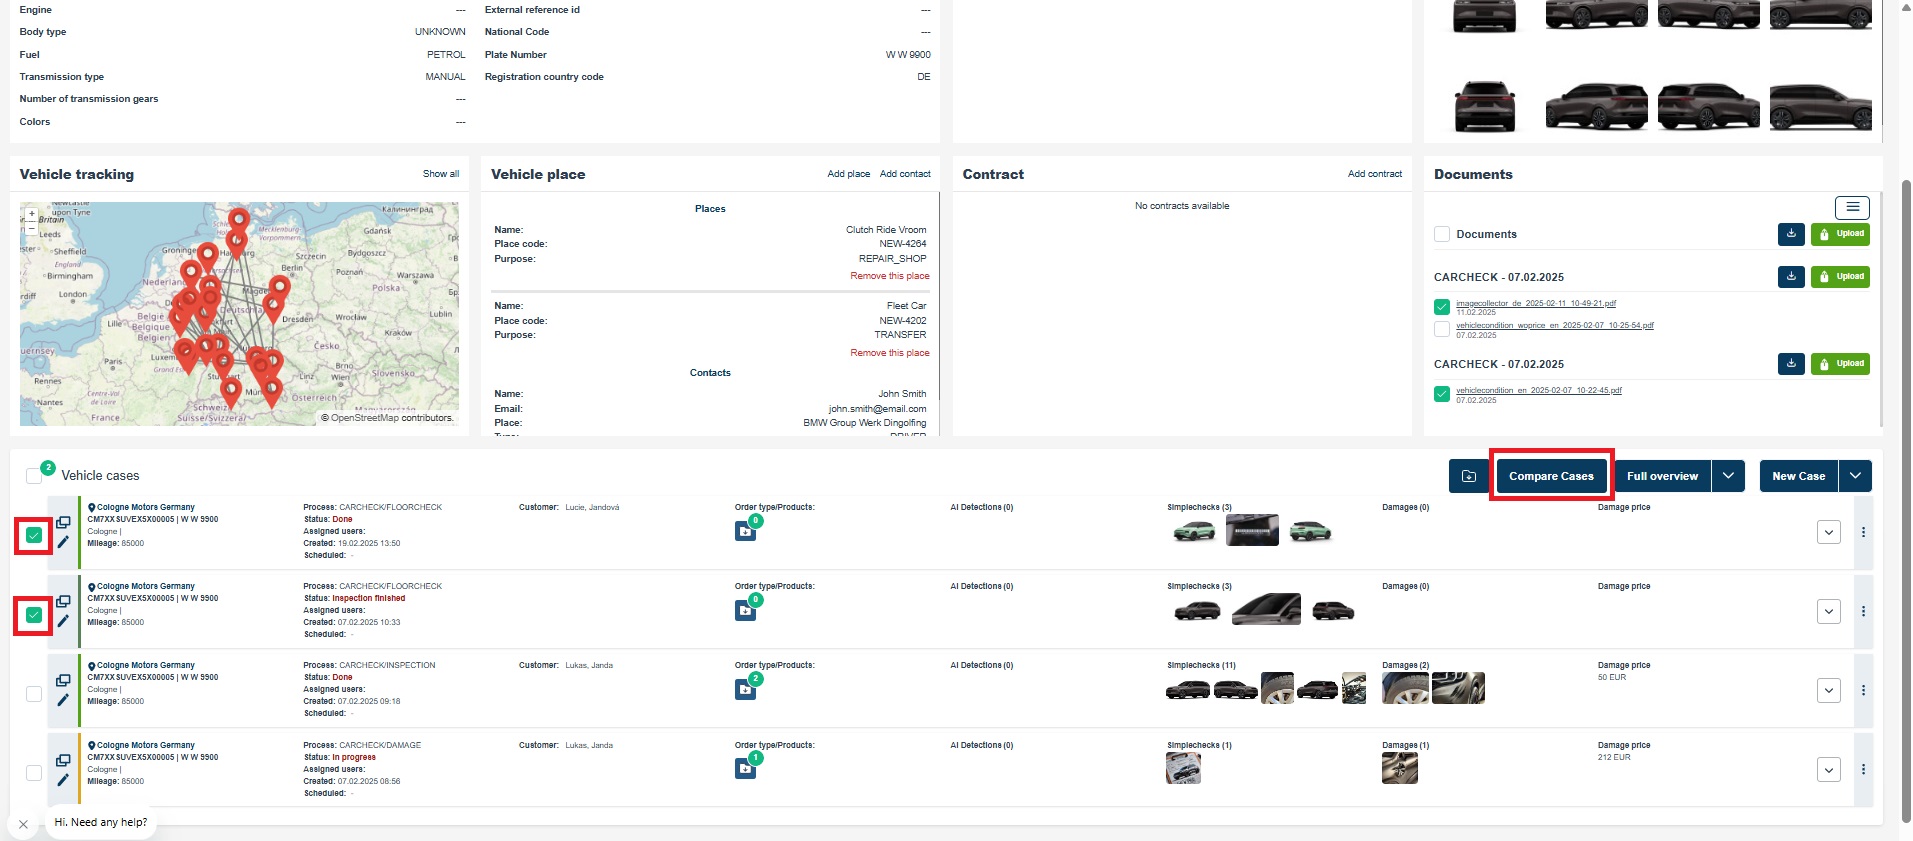Viewport: 1913px width, 841px height.
Task: Open the Full overview dropdown arrow
Action: pyautogui.click(x=1728, y=476)
